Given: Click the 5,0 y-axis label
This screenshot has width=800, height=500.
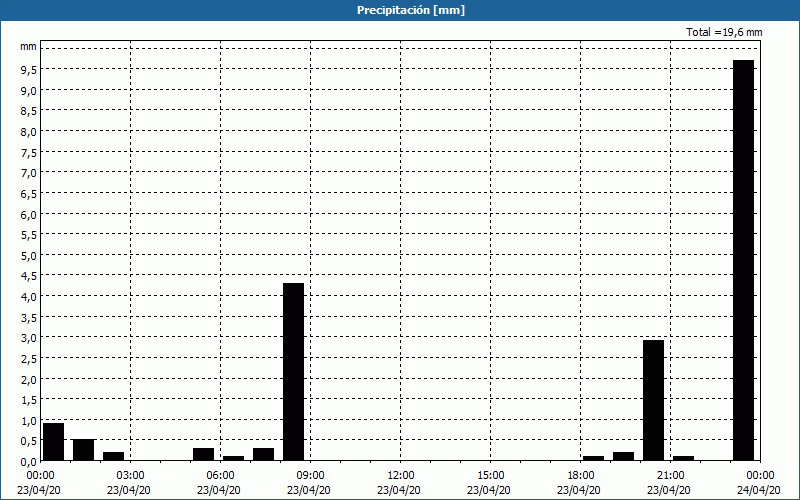Looking at the screenshot, I should pyautogui.click(x=29, y=256).
